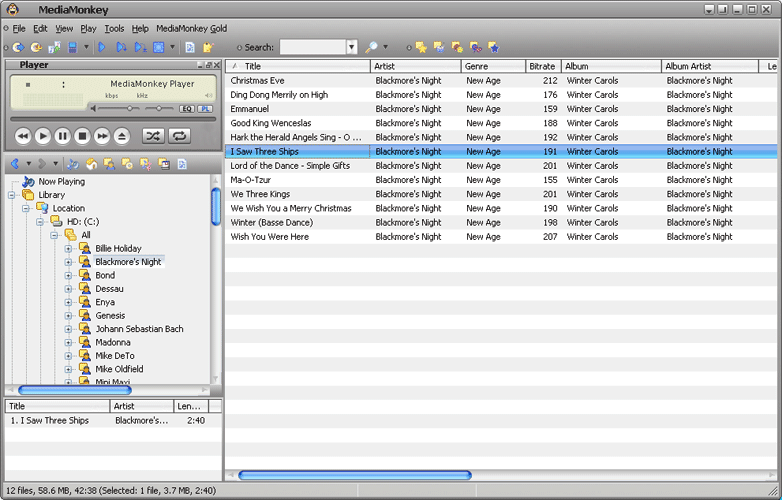Sort tracks by the Album Artist column header
782x500 pixels.
(x=710, y=66)
